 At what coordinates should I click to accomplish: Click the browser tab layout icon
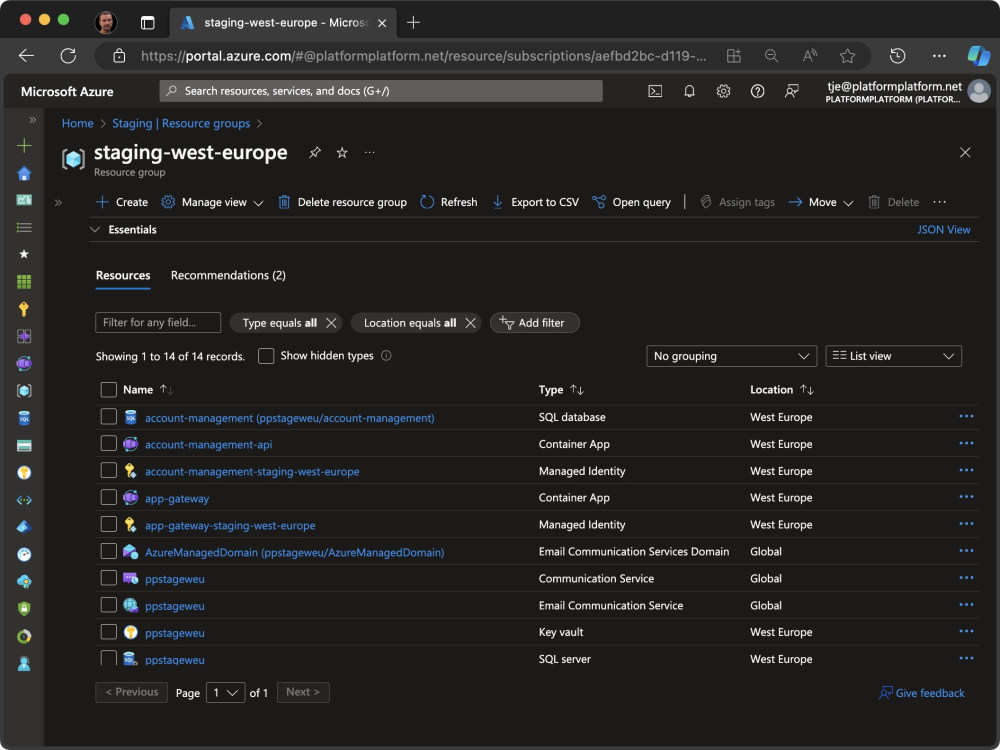click(x=147, y=23)
